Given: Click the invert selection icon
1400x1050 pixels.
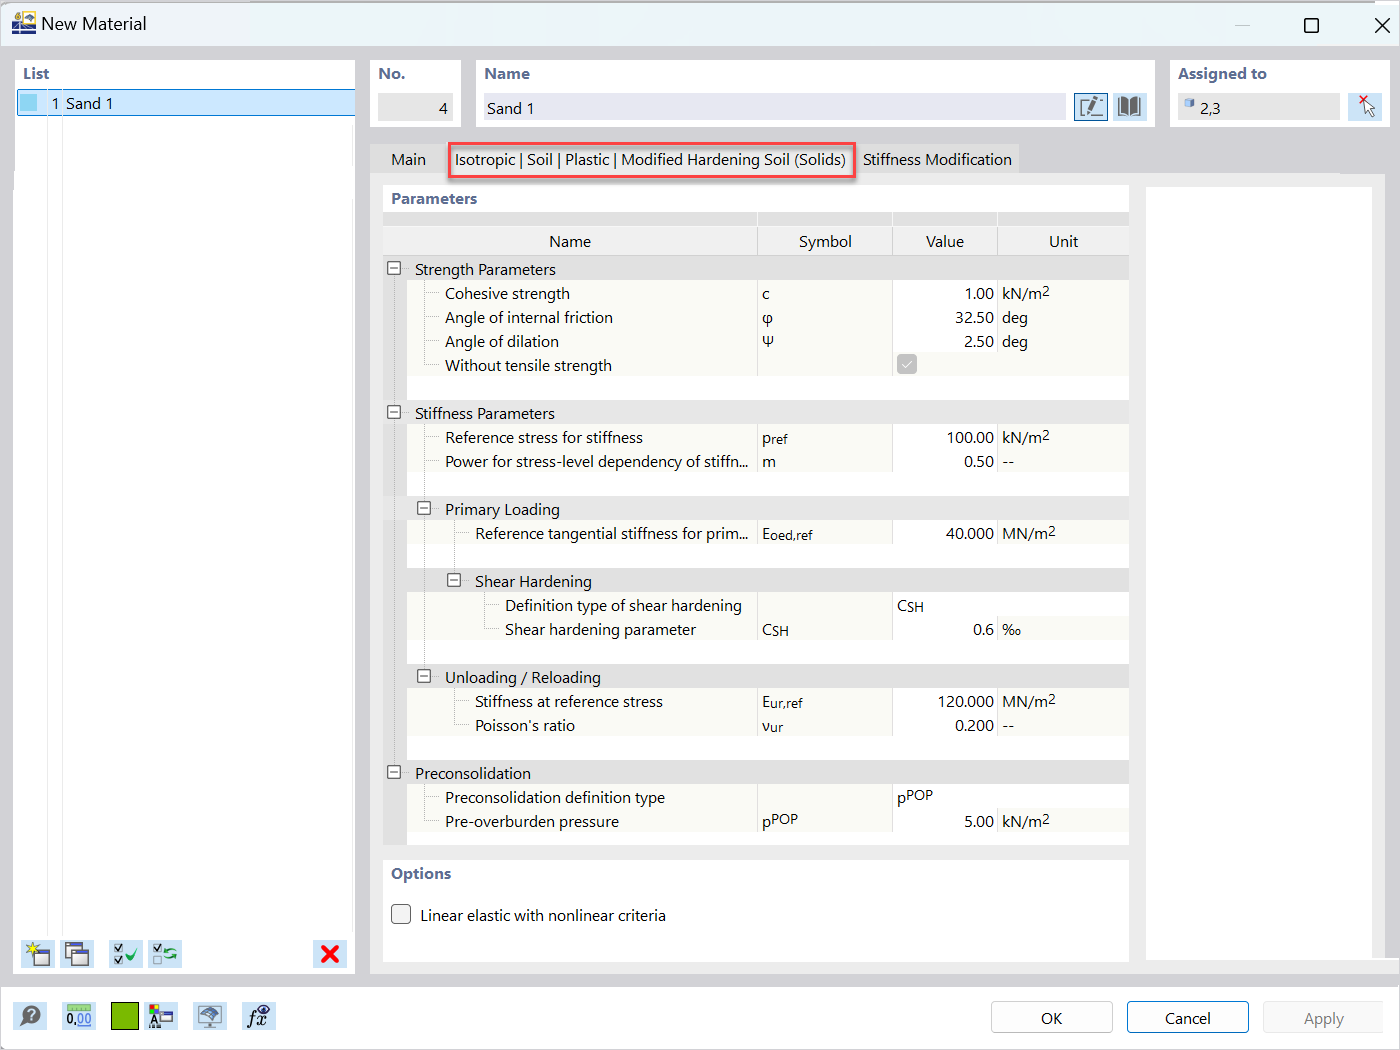Looking at the screenshot, I should click(x=164, y=954).
